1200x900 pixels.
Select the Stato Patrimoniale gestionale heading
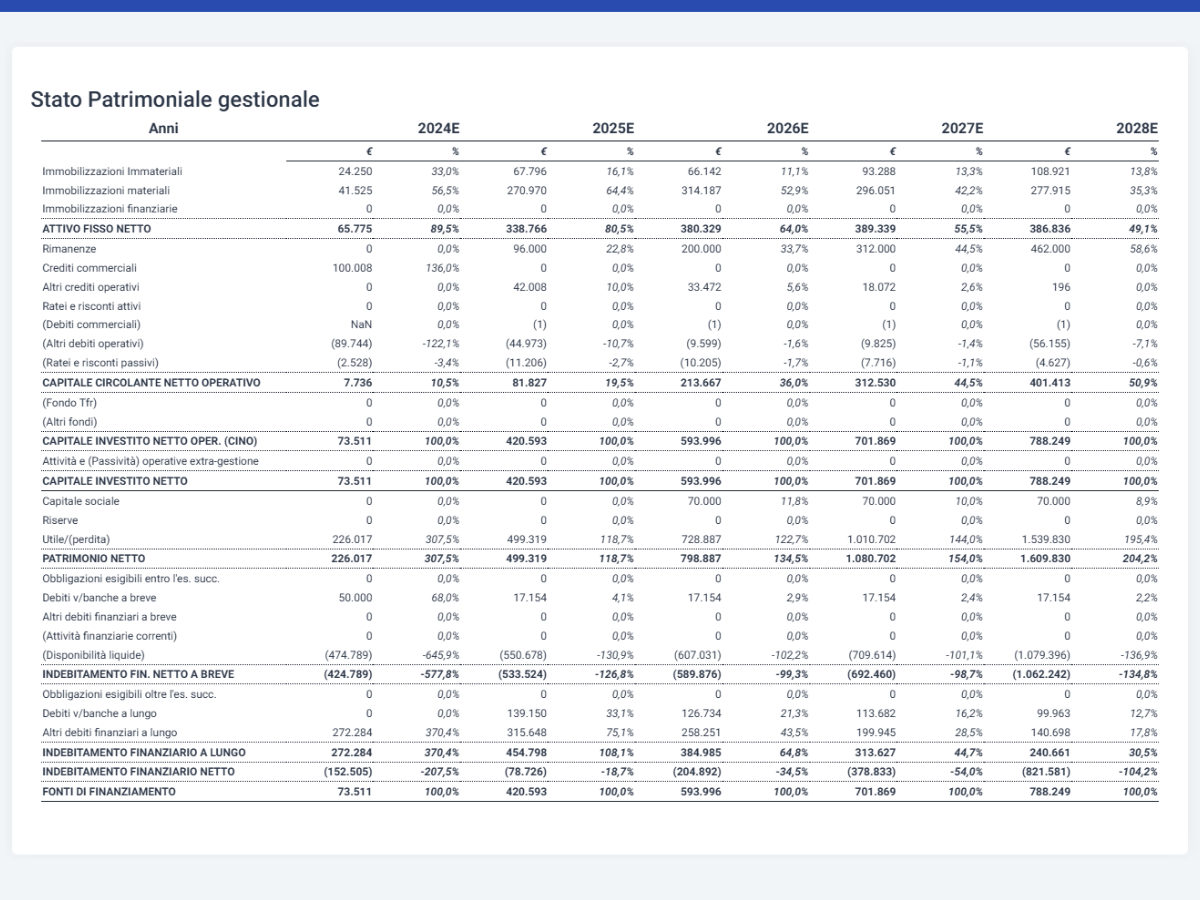click(x=175, y=100)
